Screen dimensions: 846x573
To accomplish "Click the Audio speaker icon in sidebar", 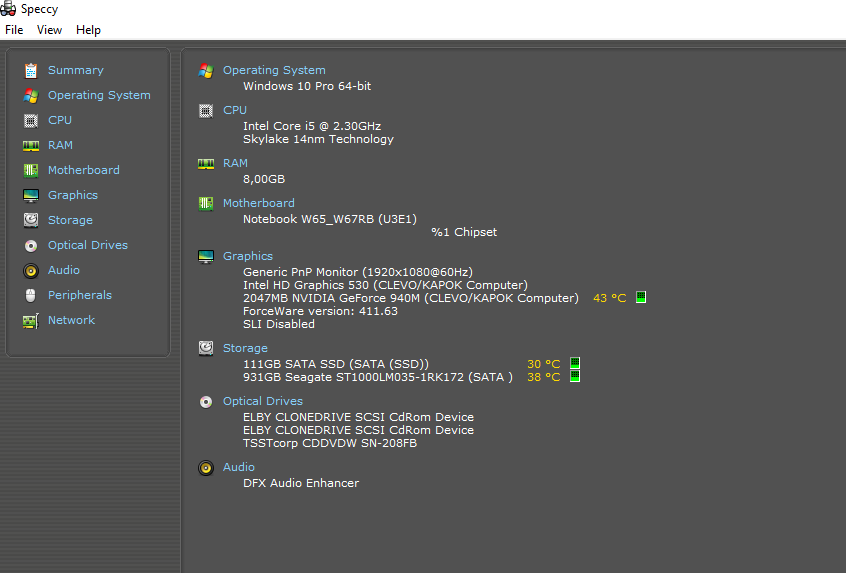I will [31, 270].
